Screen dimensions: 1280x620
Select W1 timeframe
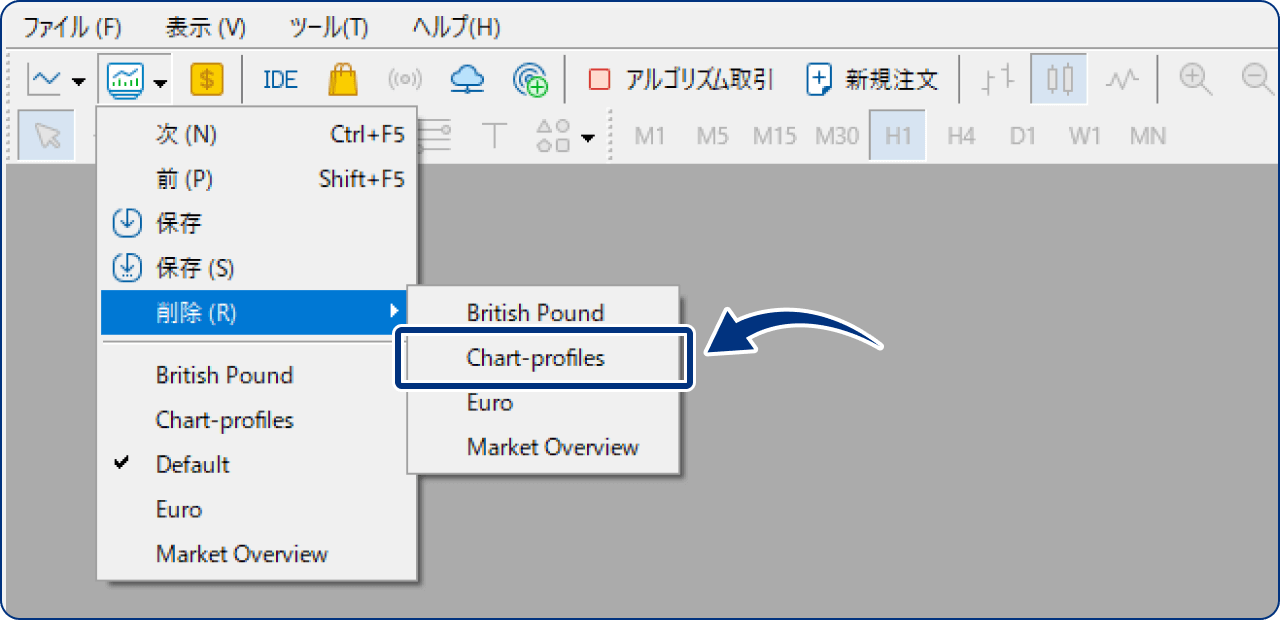(x=1084, y=136)
